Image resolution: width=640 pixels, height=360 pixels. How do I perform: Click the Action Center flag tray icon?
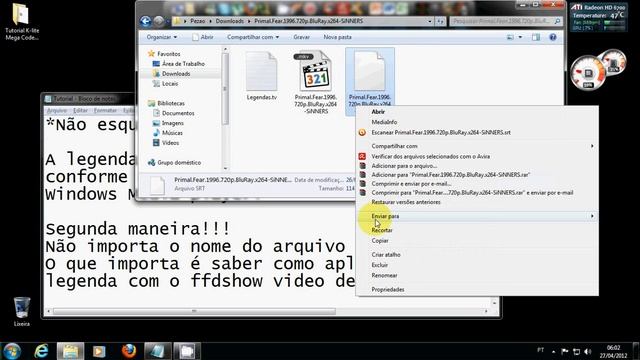[565, 351]
